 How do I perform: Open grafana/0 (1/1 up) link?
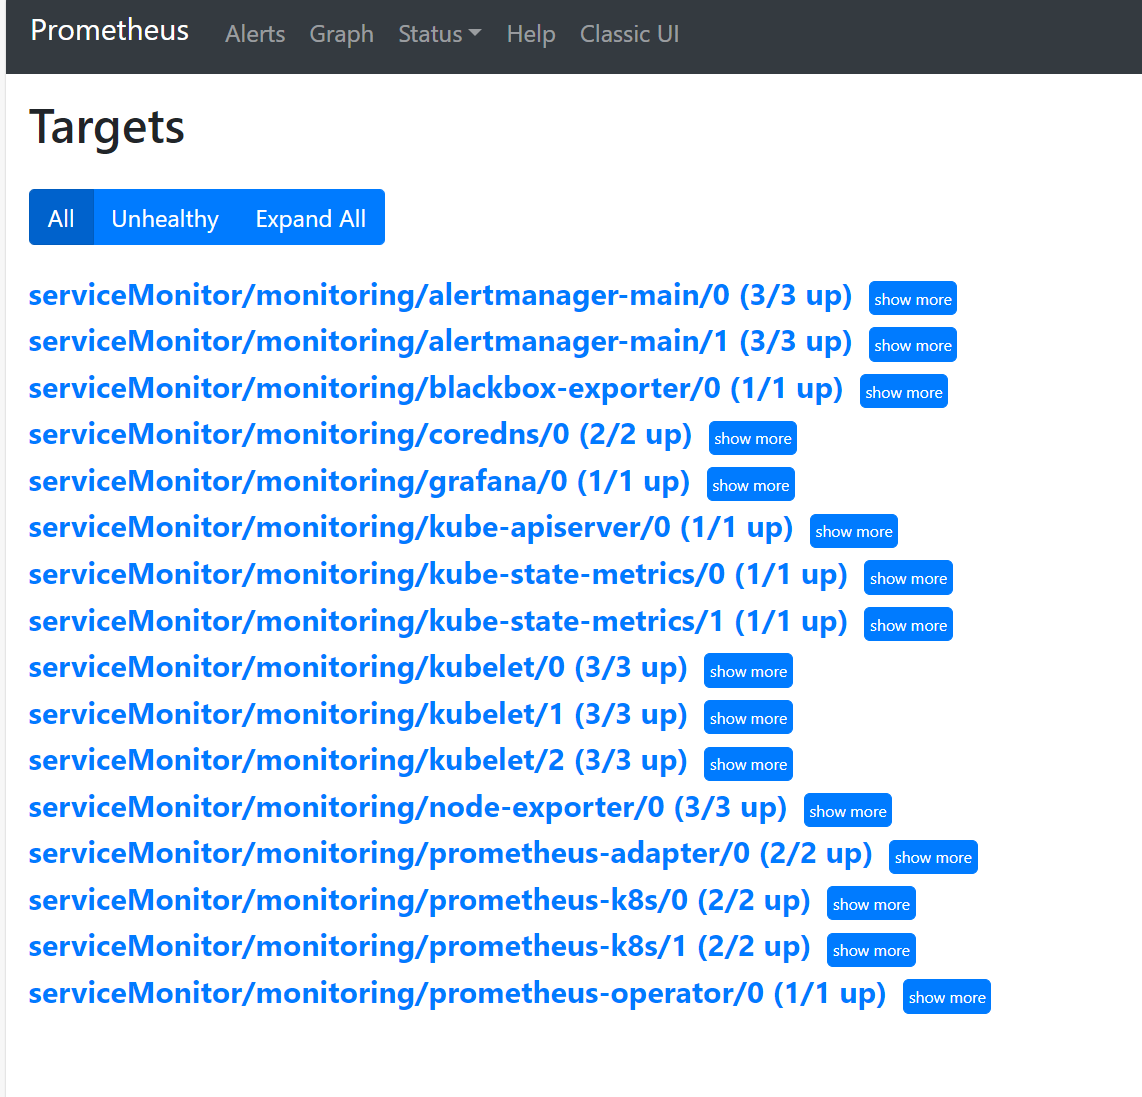(x=359, y=482)
